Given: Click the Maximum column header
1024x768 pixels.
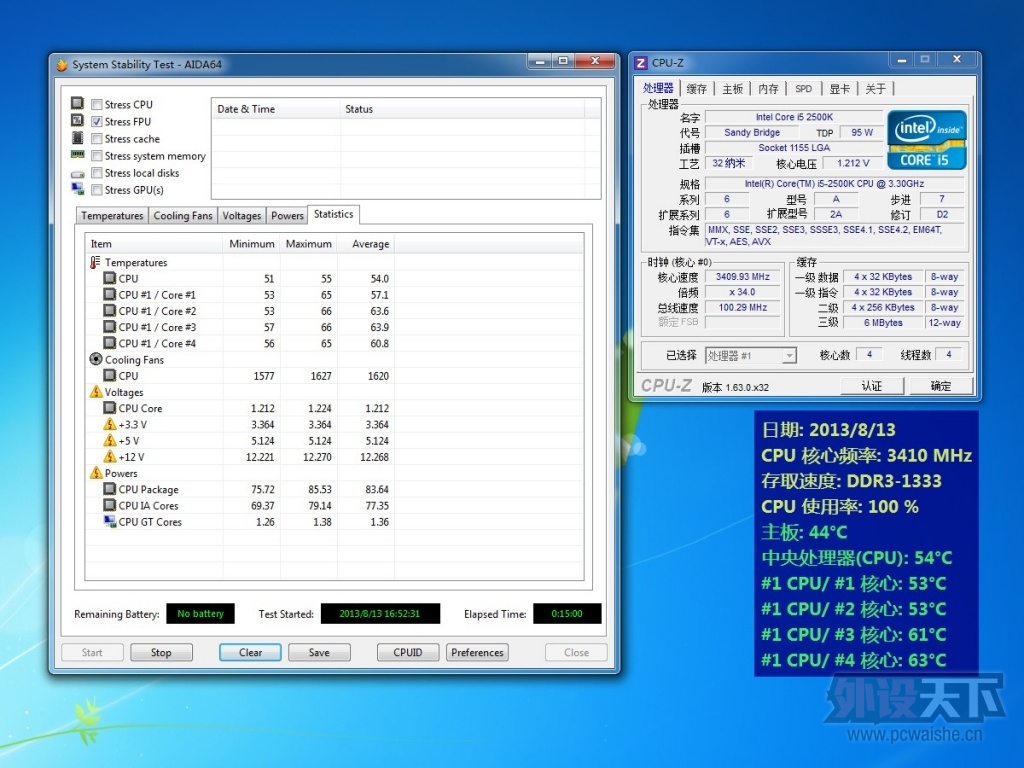Looking at the screenshot, I should [309, 244].
